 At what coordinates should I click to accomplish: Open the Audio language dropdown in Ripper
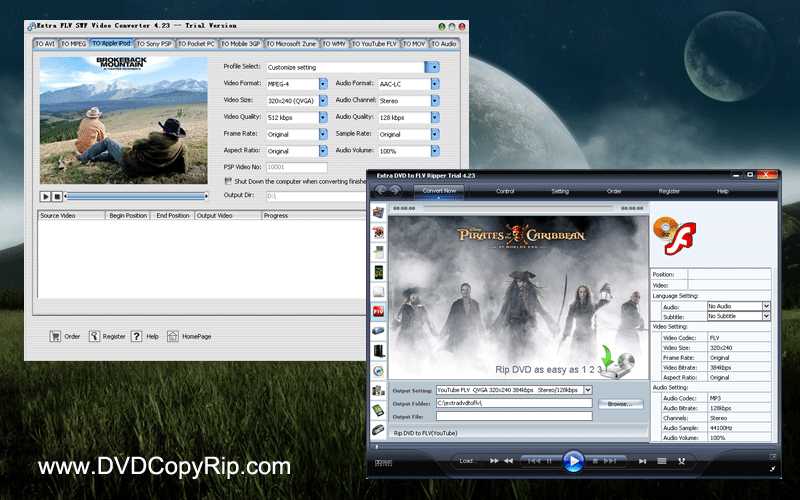click(766, 306)
